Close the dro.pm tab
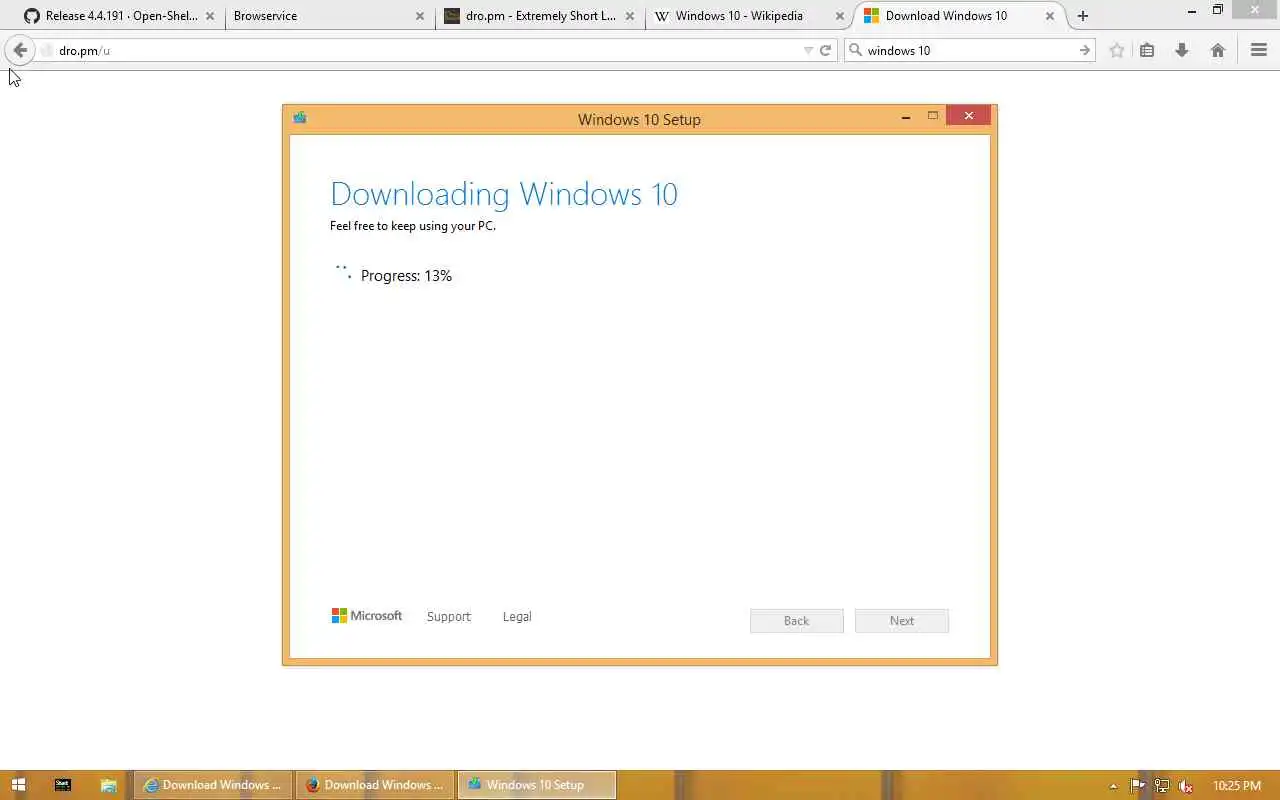This screenshot has height=800, width=1280. click(630, 16)
